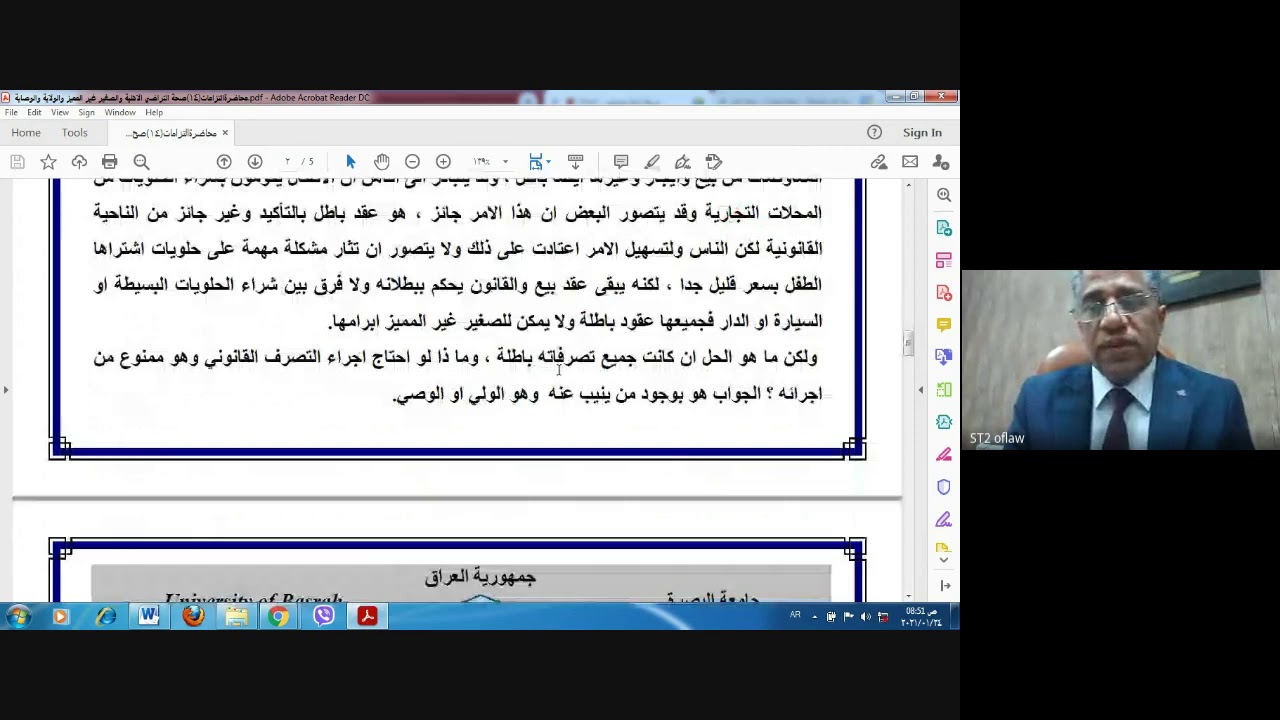Open the Sign menu
The height and width of the screenshot is (720, 1280).
click(87, 113)
